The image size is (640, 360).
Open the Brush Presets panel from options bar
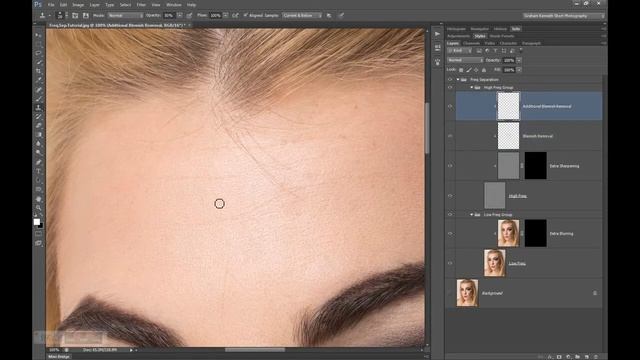[x=75, y=16]
